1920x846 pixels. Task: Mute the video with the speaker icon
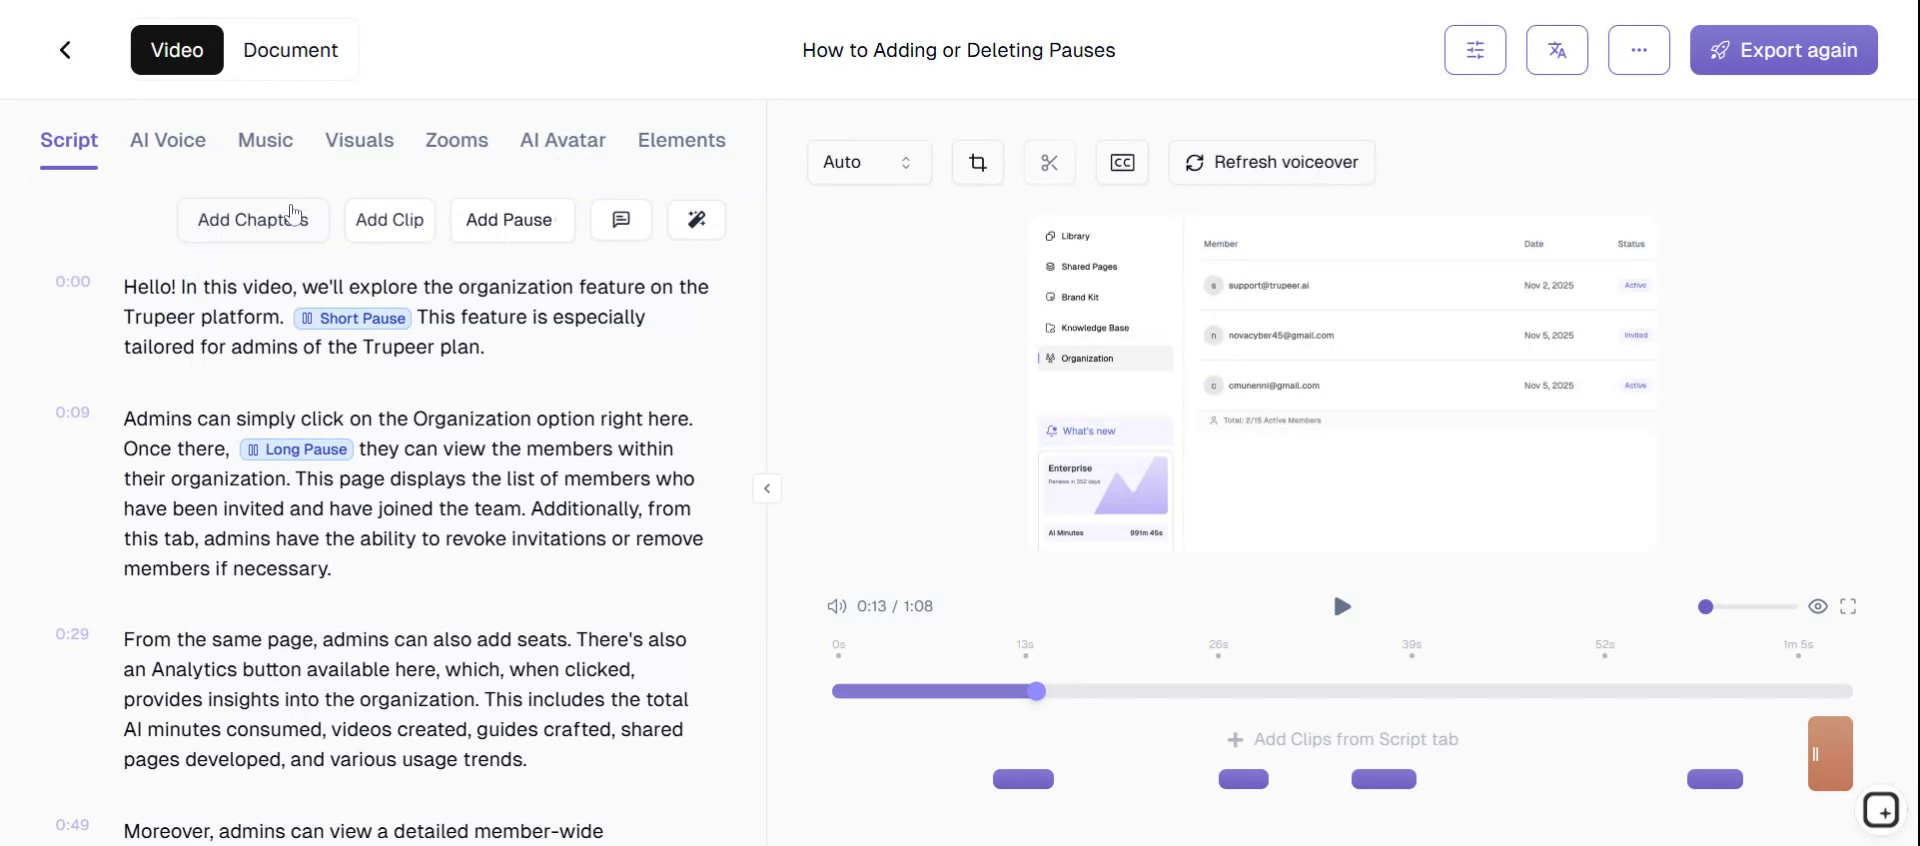tap(836, 606)
